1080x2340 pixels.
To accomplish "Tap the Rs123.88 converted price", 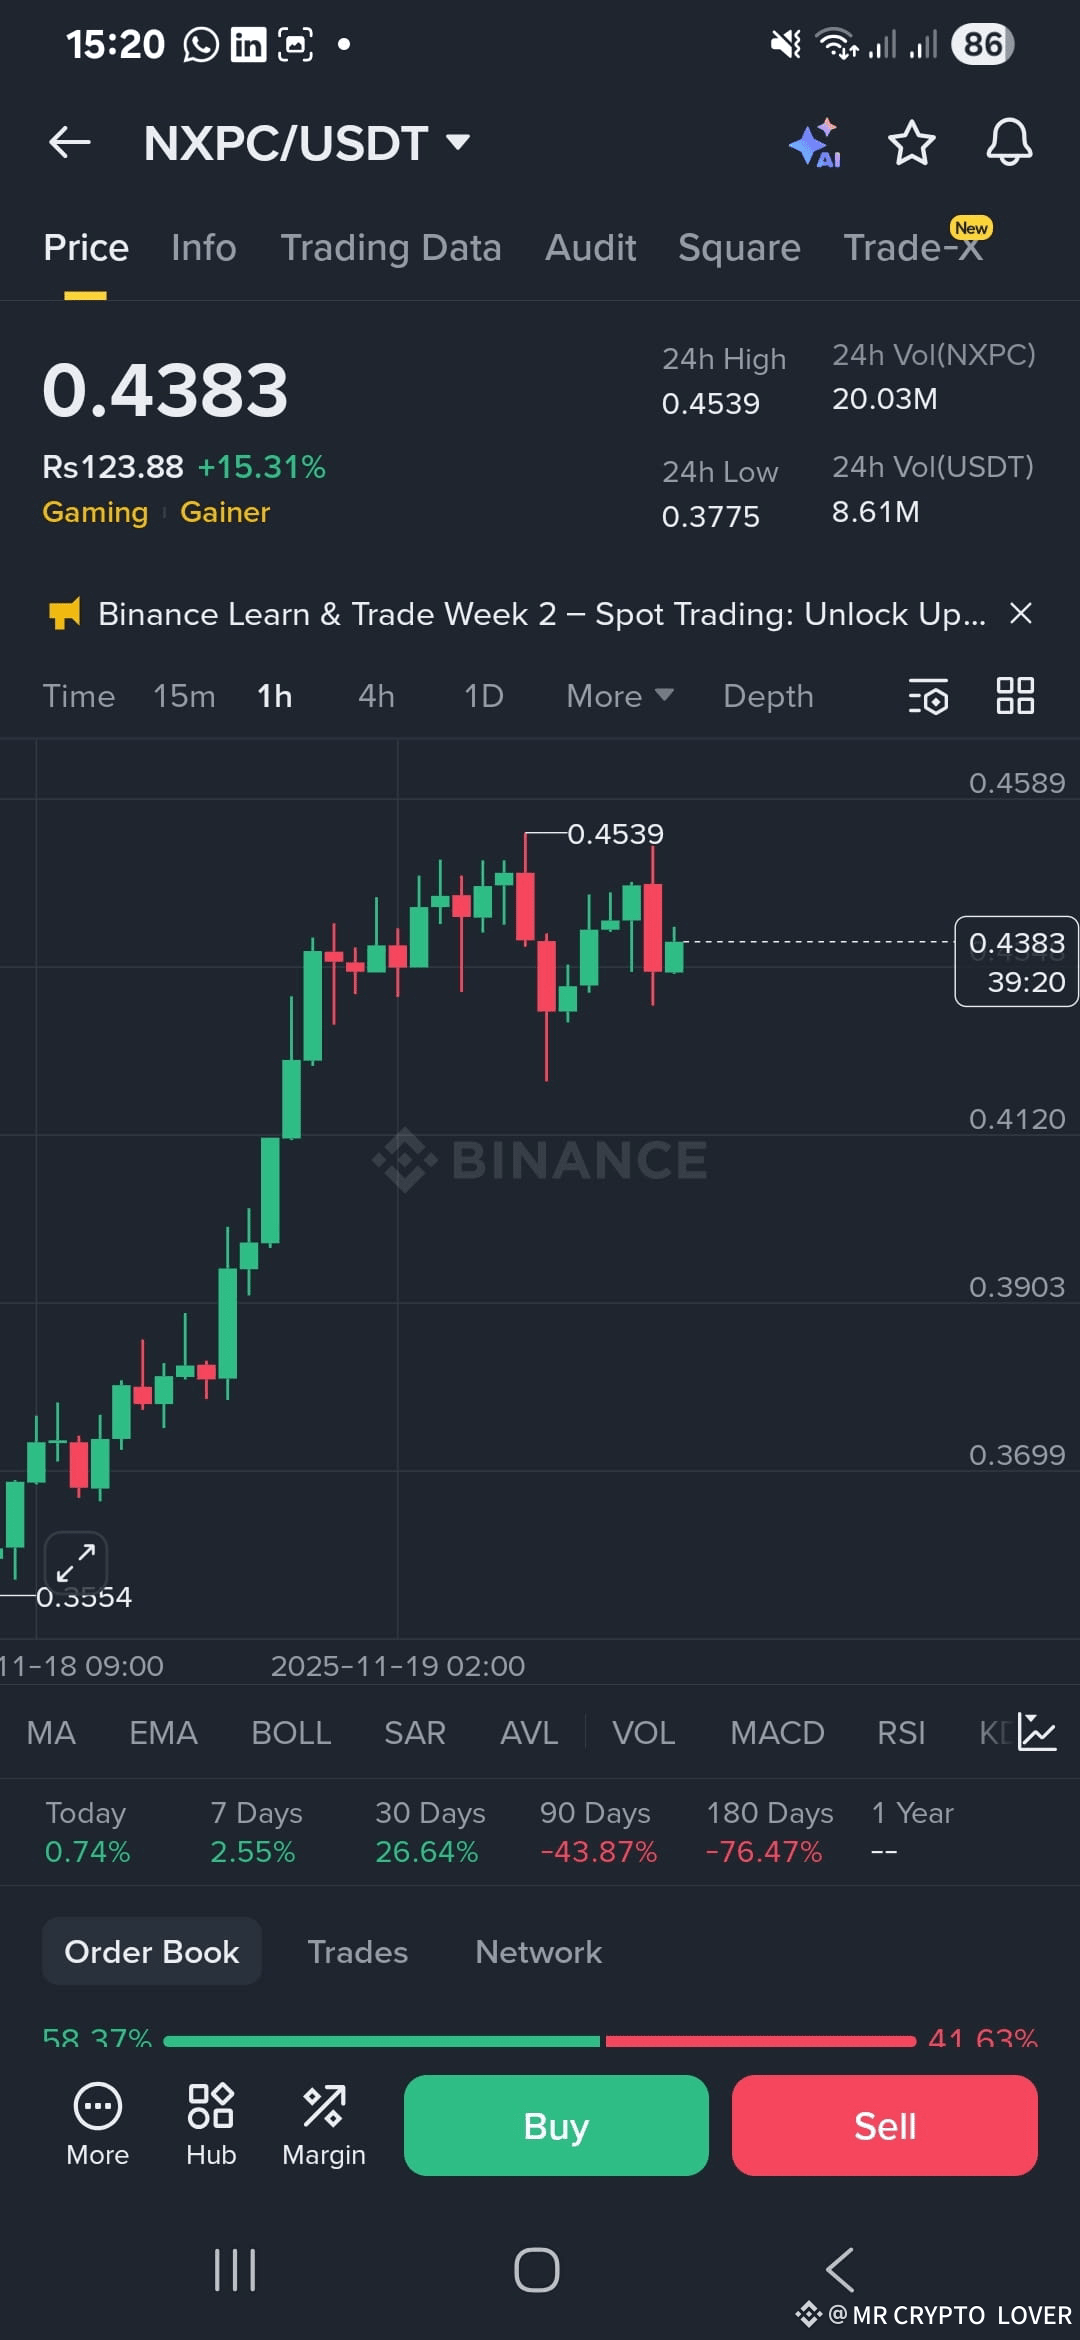I will point(113,467).
